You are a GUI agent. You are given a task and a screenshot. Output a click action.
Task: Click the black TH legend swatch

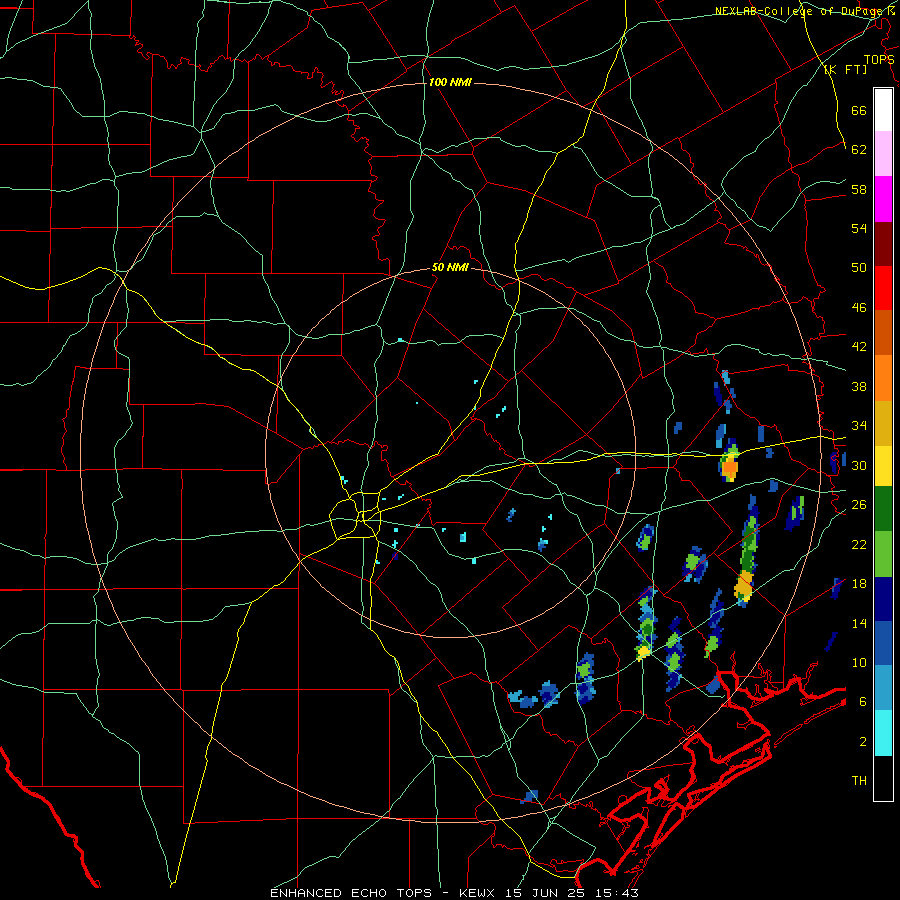click(x=883, y=778)
